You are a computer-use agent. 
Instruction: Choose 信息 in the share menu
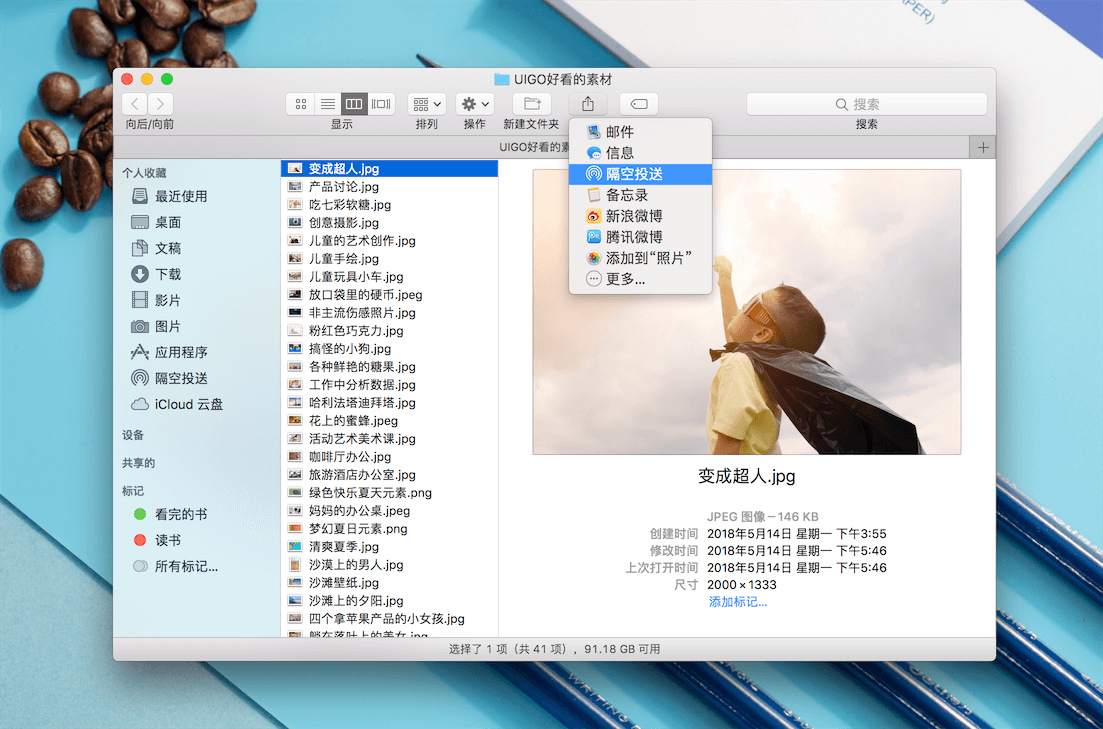point(640,153)
